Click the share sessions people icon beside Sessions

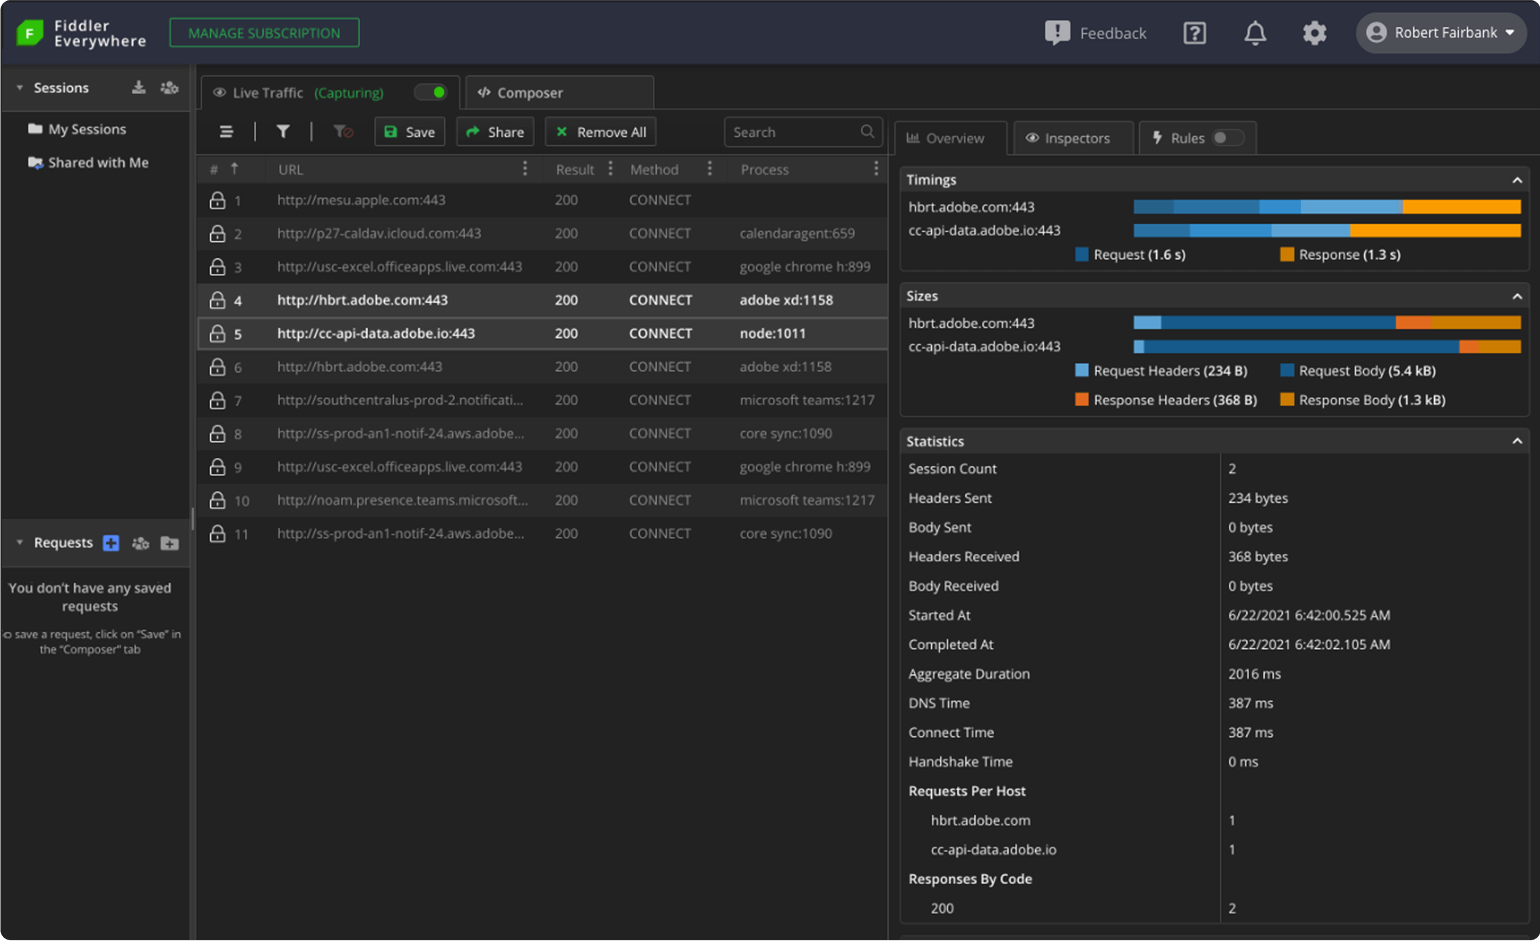click(169, 88)
